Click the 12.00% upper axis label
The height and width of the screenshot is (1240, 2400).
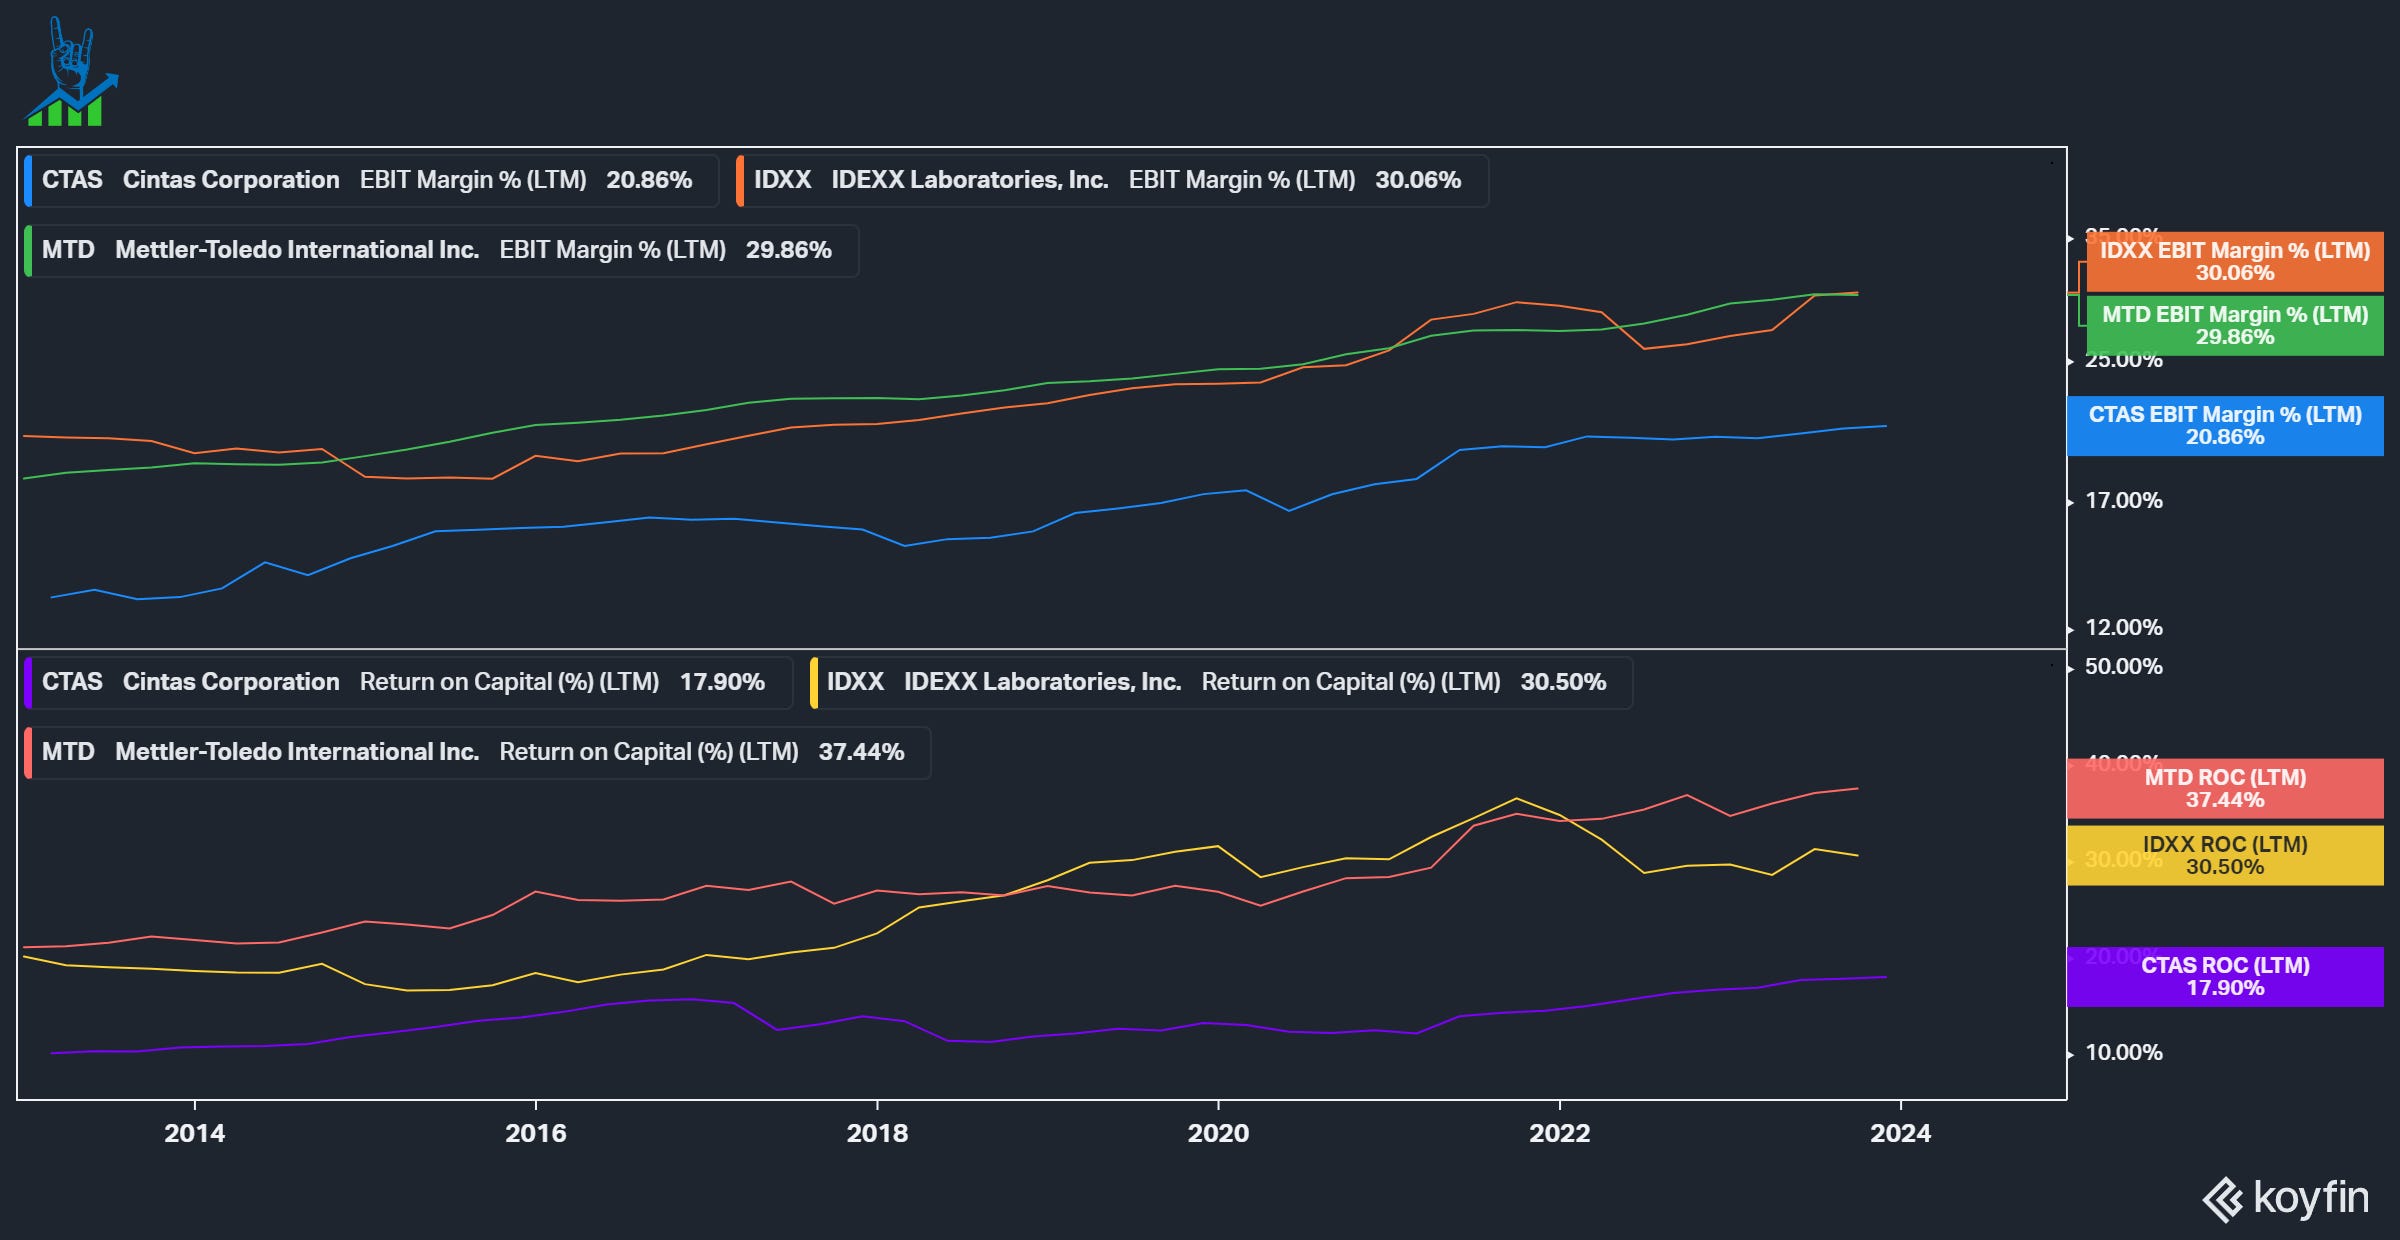pos(2124,628)
